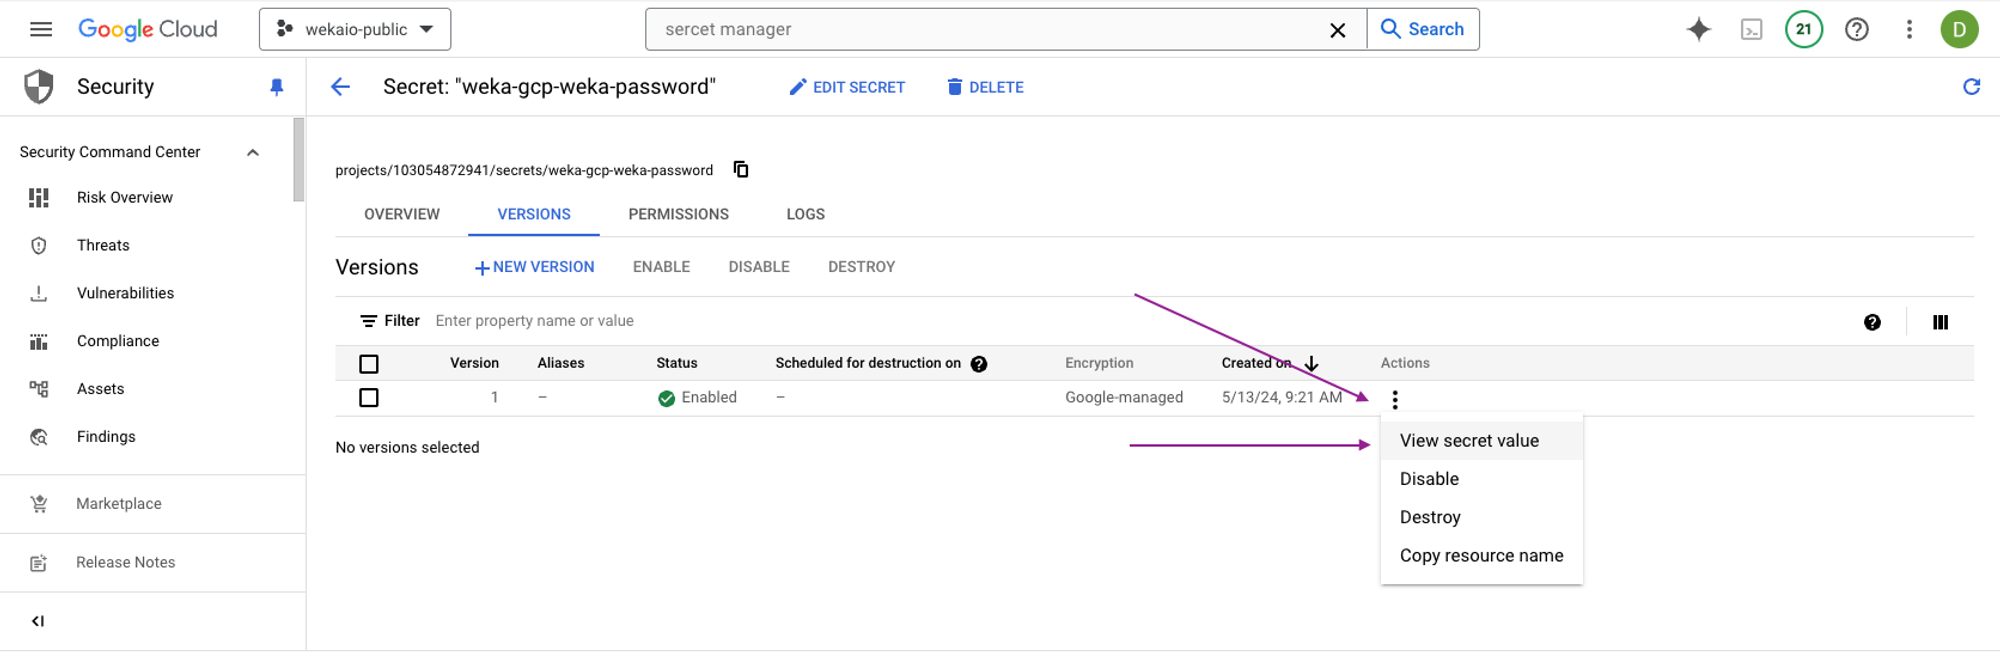Select all versions with header checkbox
The image size is (2000, 654).
point(369,364)
